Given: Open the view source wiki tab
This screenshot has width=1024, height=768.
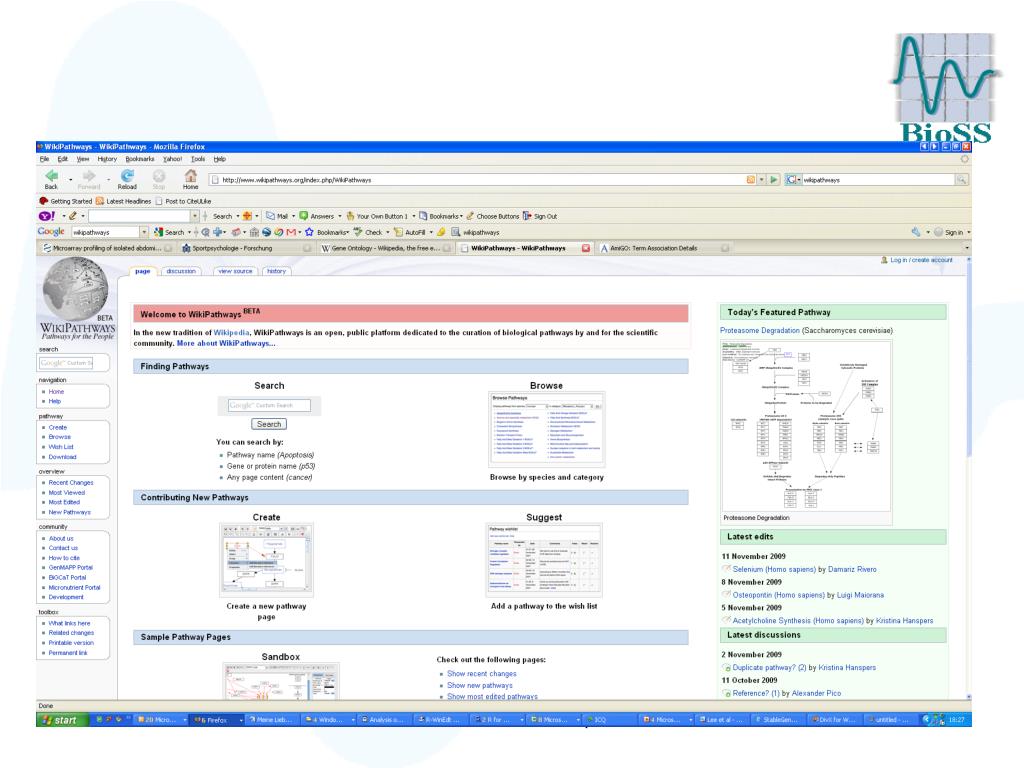Looking at the screenshot, I should [x=235, y=271].
